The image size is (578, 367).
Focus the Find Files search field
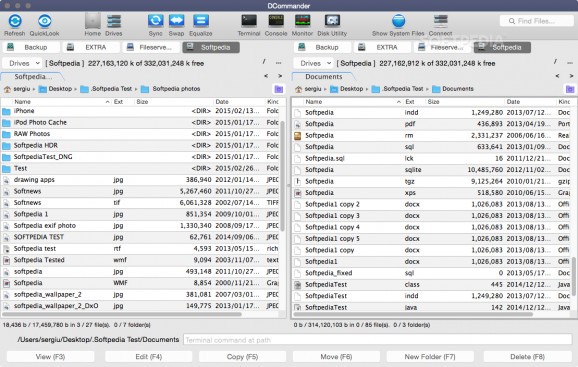pos(536,21)
